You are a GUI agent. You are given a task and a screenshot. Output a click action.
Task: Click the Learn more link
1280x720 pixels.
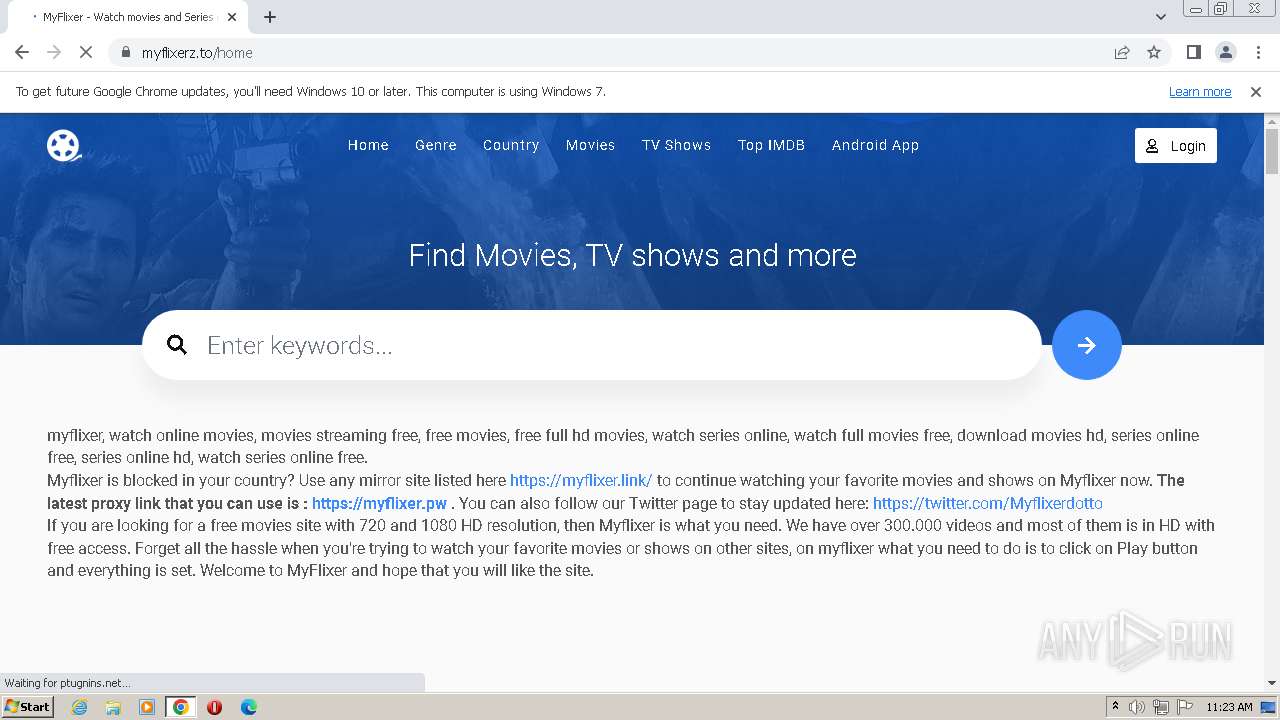tap(1200, 91)
